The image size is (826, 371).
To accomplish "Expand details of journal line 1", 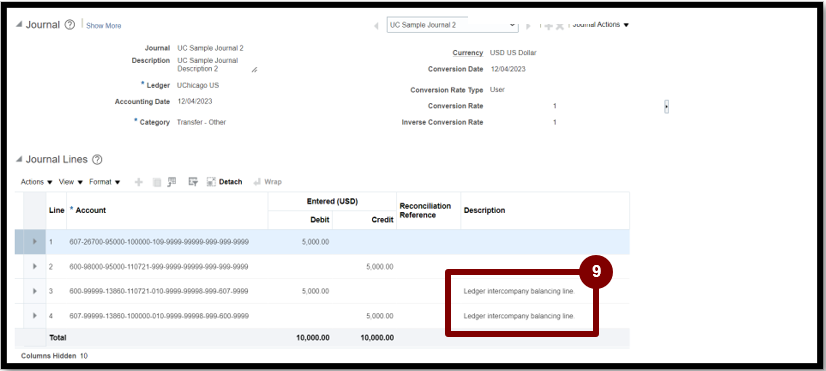I will point(35,242).
